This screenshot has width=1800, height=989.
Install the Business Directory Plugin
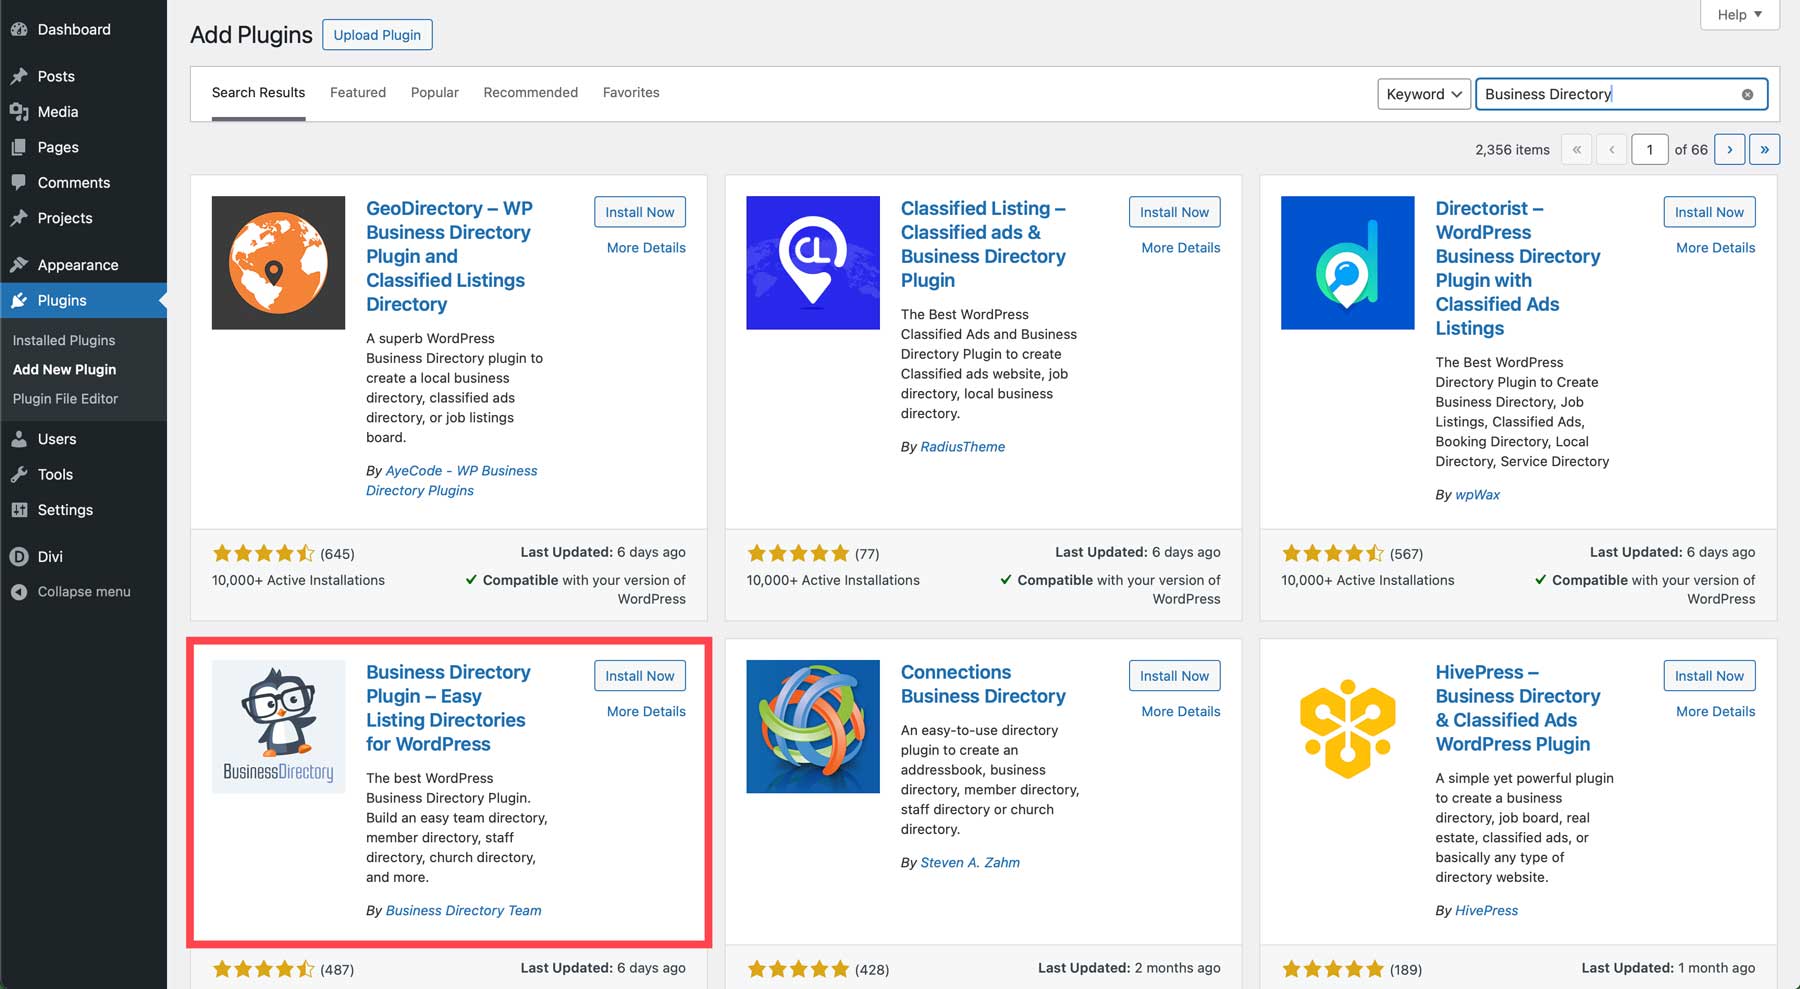[639, 675]
